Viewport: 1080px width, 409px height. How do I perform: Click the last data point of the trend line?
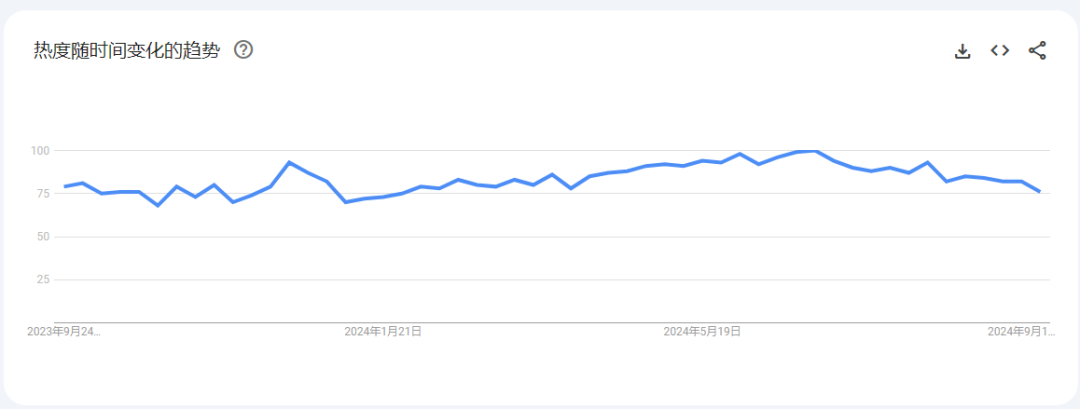(x=1040, y=191)
